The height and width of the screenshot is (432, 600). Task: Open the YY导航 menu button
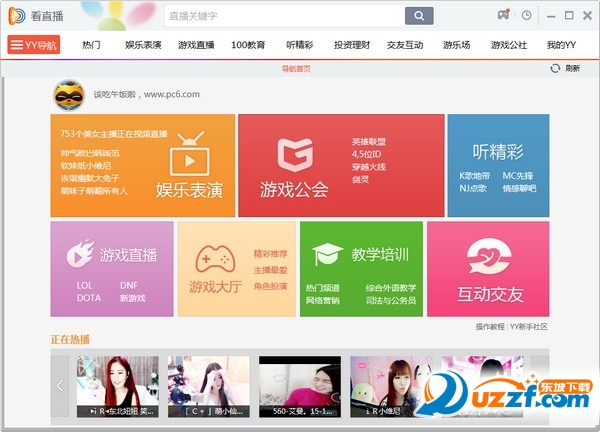(34, 45)
